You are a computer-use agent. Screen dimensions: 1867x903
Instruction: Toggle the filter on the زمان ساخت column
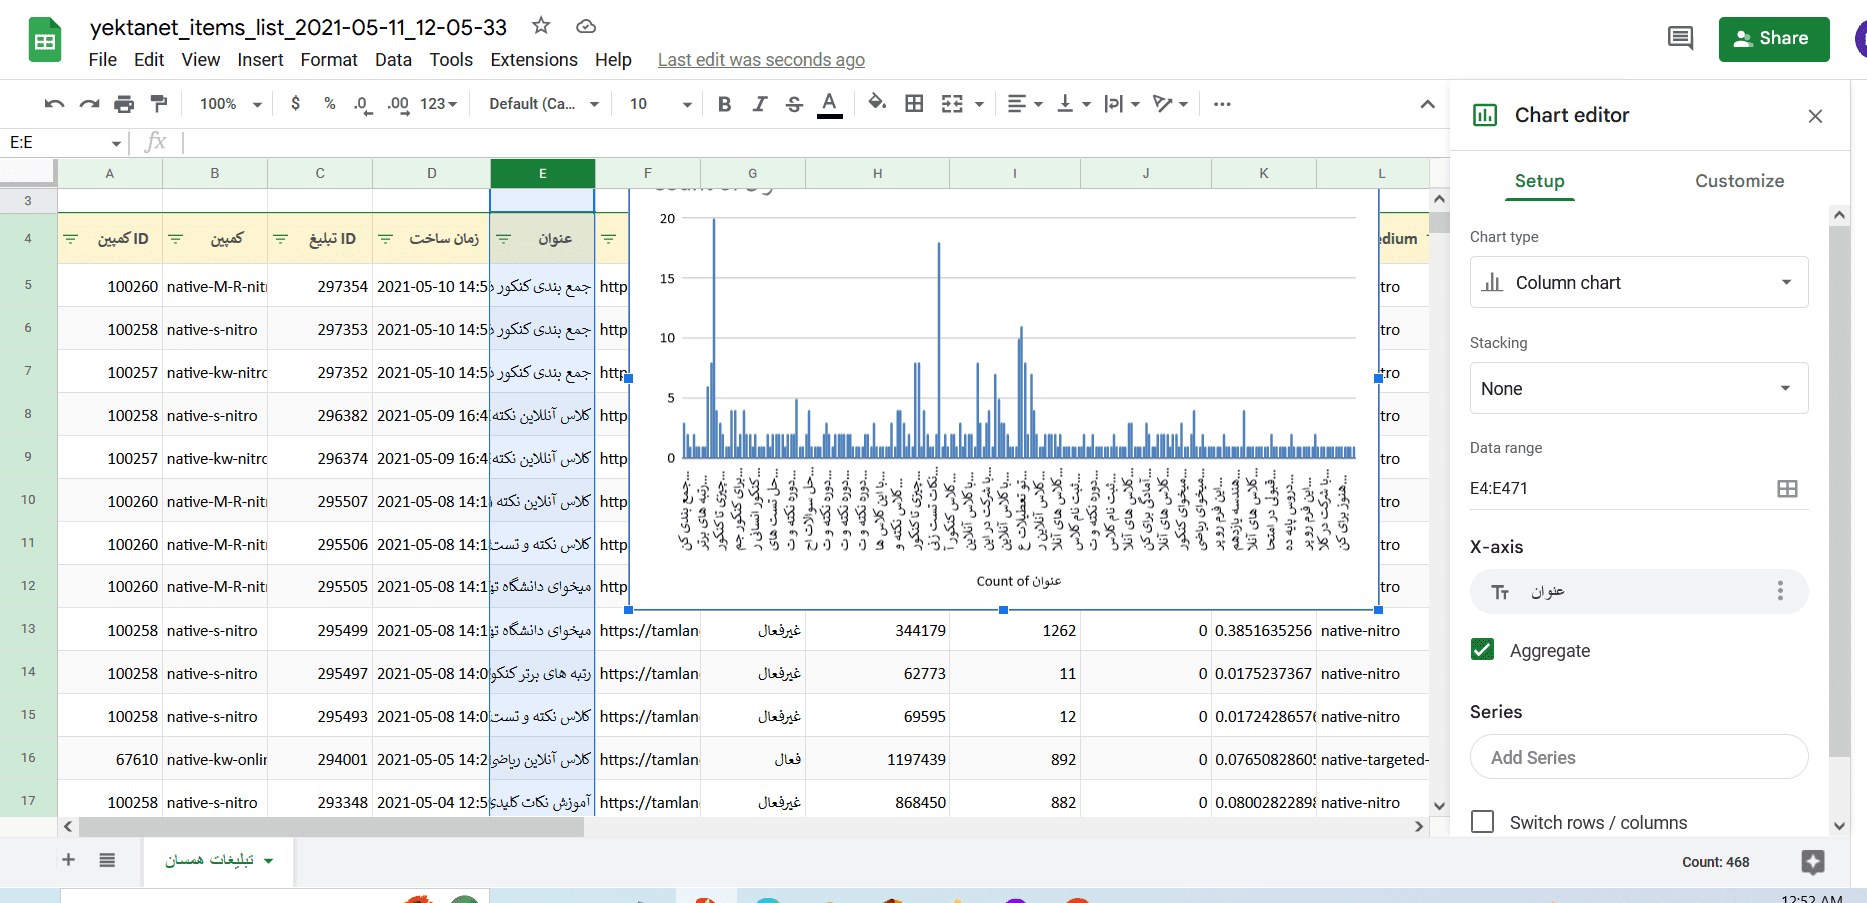[386, 239]
